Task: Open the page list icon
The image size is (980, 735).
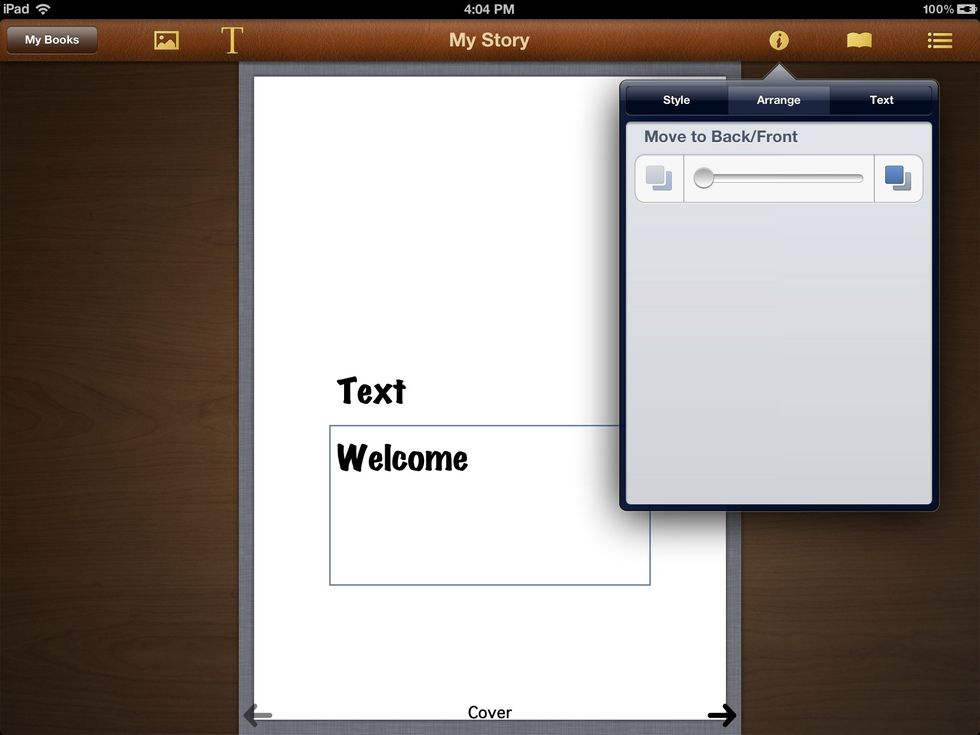Action: (x=938, y=40)
